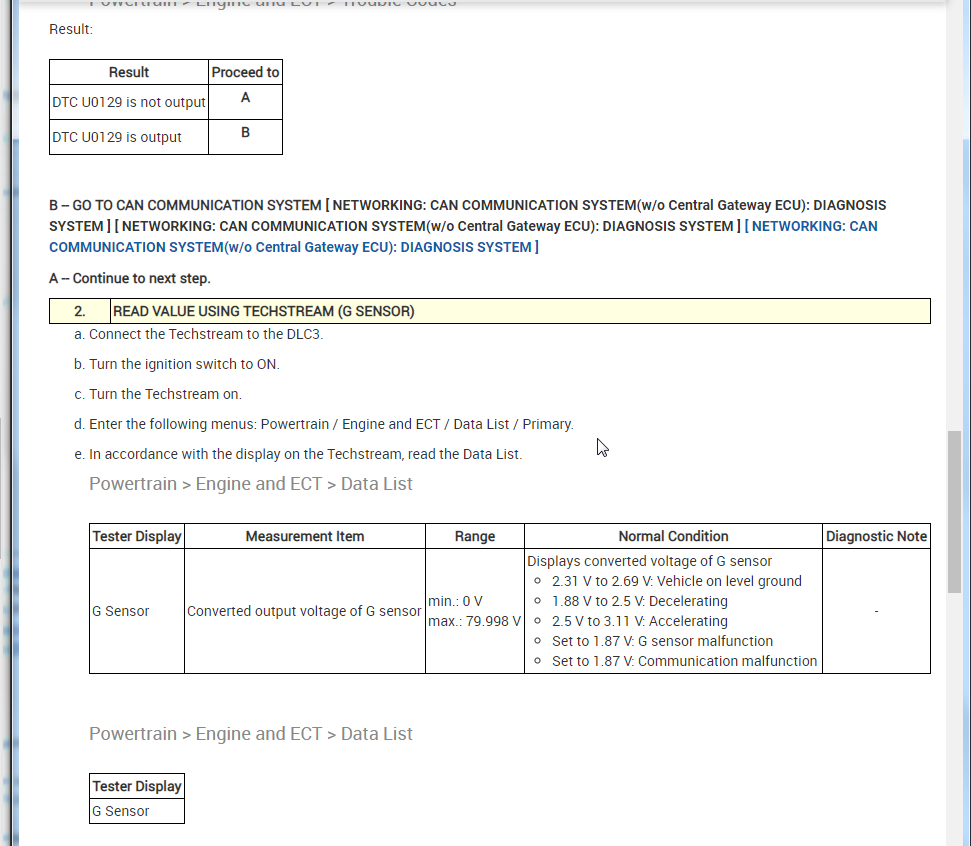Click the 'Diagnostic Note' column header
Image resolution: width=971 pixels, height=846 pixels.
click(876, 536)
